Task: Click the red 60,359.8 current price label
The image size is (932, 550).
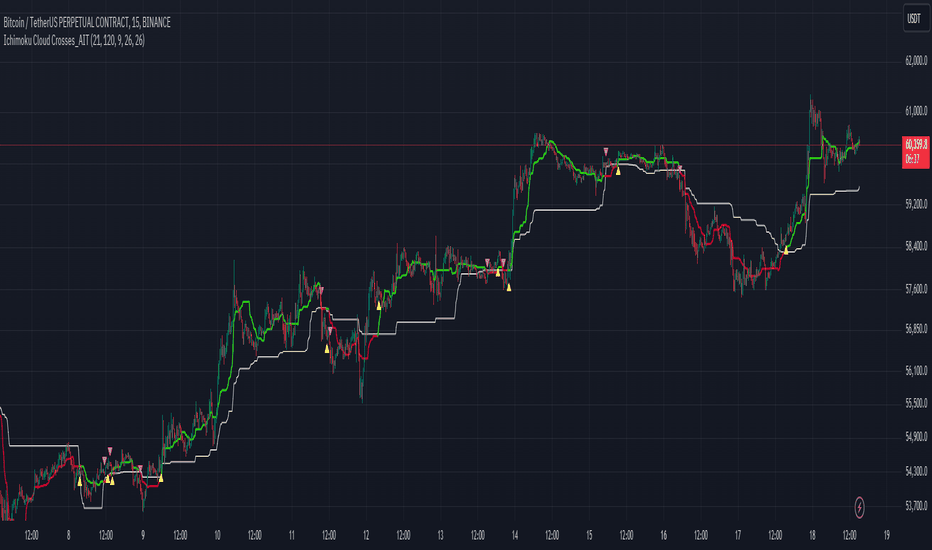Action: tap(915, 152)
